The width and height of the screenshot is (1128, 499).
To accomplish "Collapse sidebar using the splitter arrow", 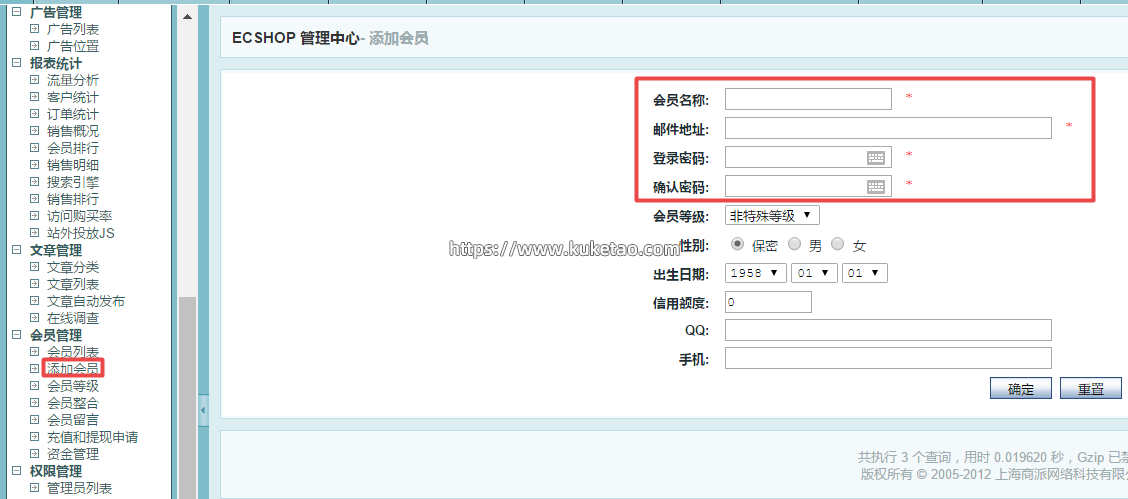I will tap(203, 411).
